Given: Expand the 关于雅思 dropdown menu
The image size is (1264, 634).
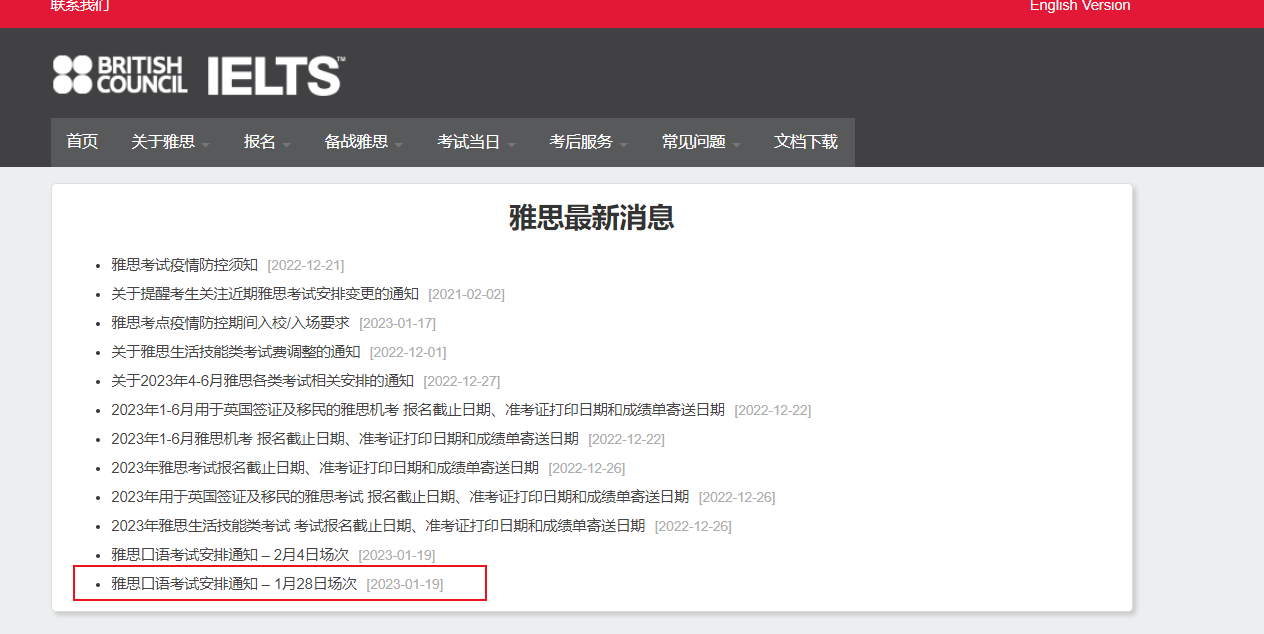Looking at the screenshot, I should point(170,142).
